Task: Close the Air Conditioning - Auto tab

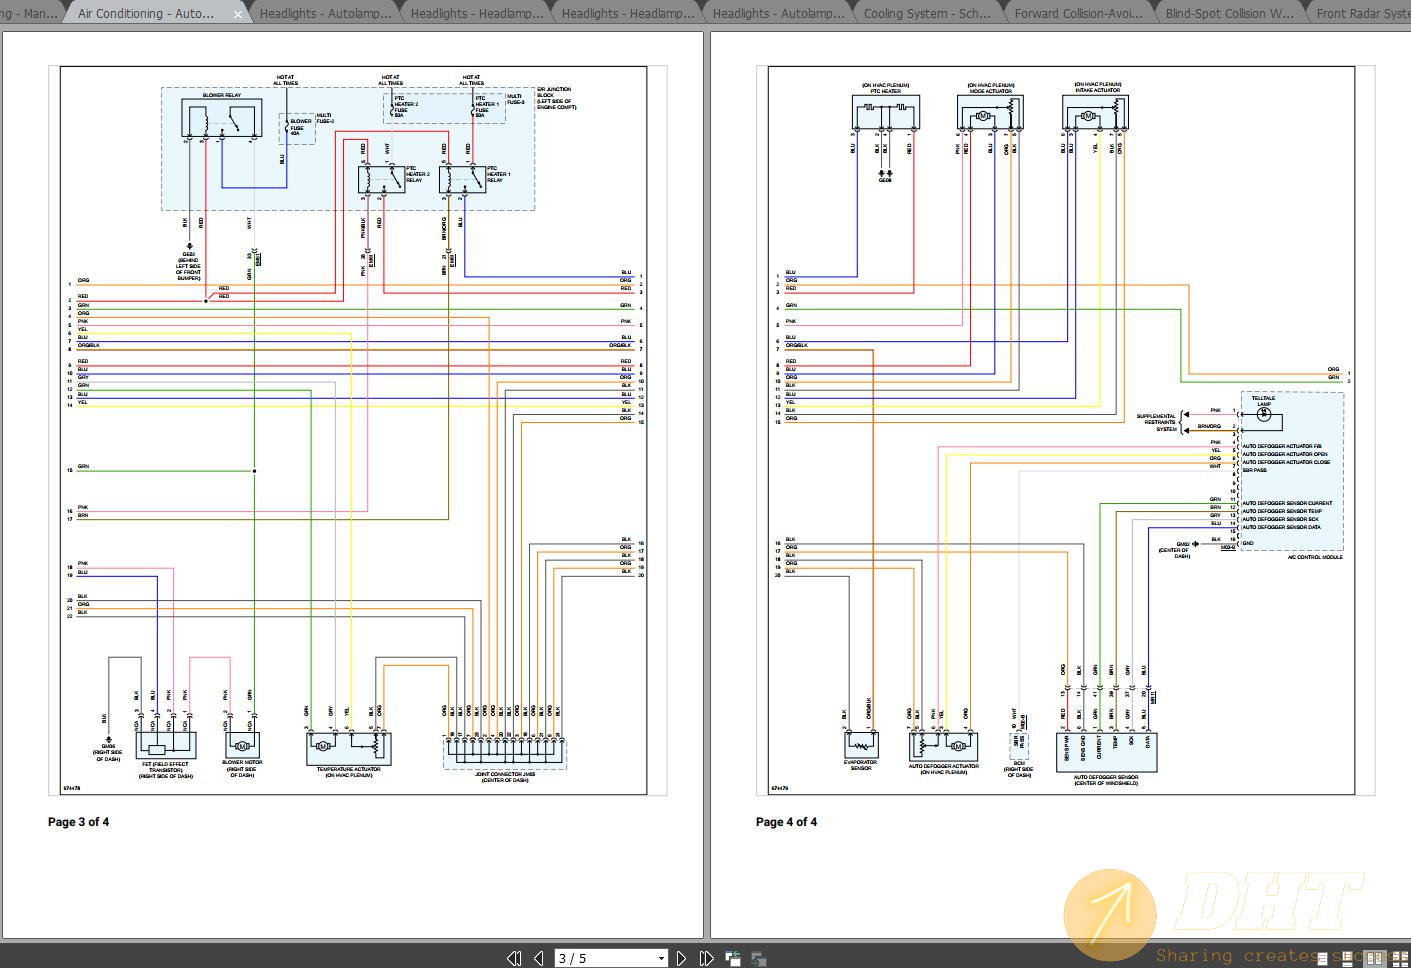Action: 238,14
